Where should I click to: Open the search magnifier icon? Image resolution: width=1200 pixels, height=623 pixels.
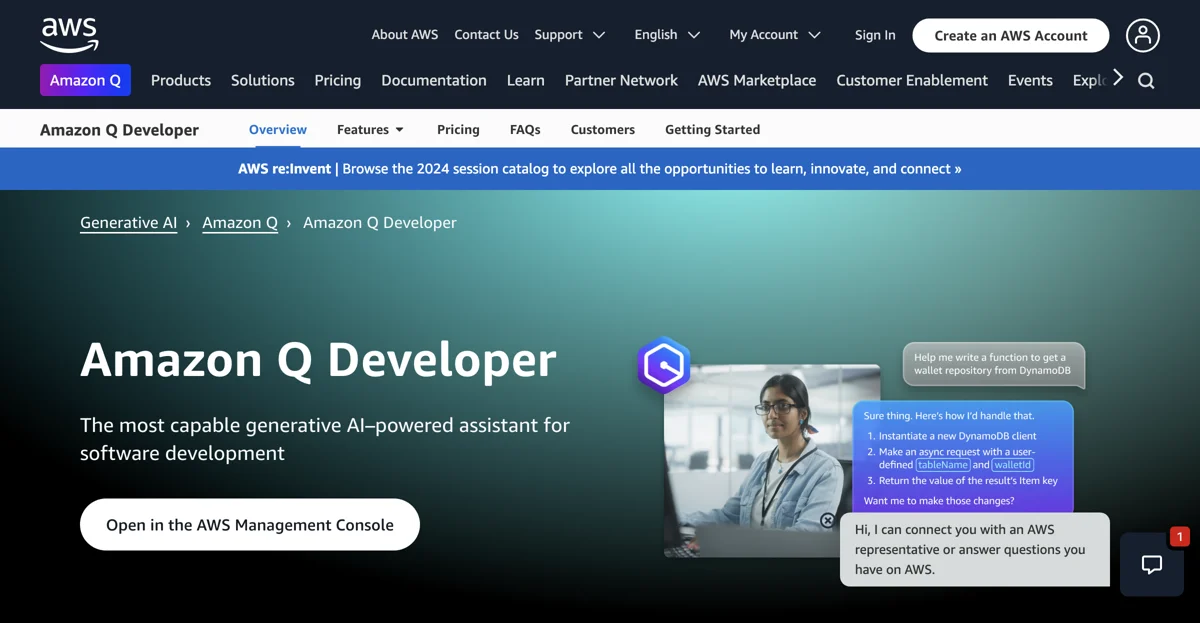(1146, 81)
